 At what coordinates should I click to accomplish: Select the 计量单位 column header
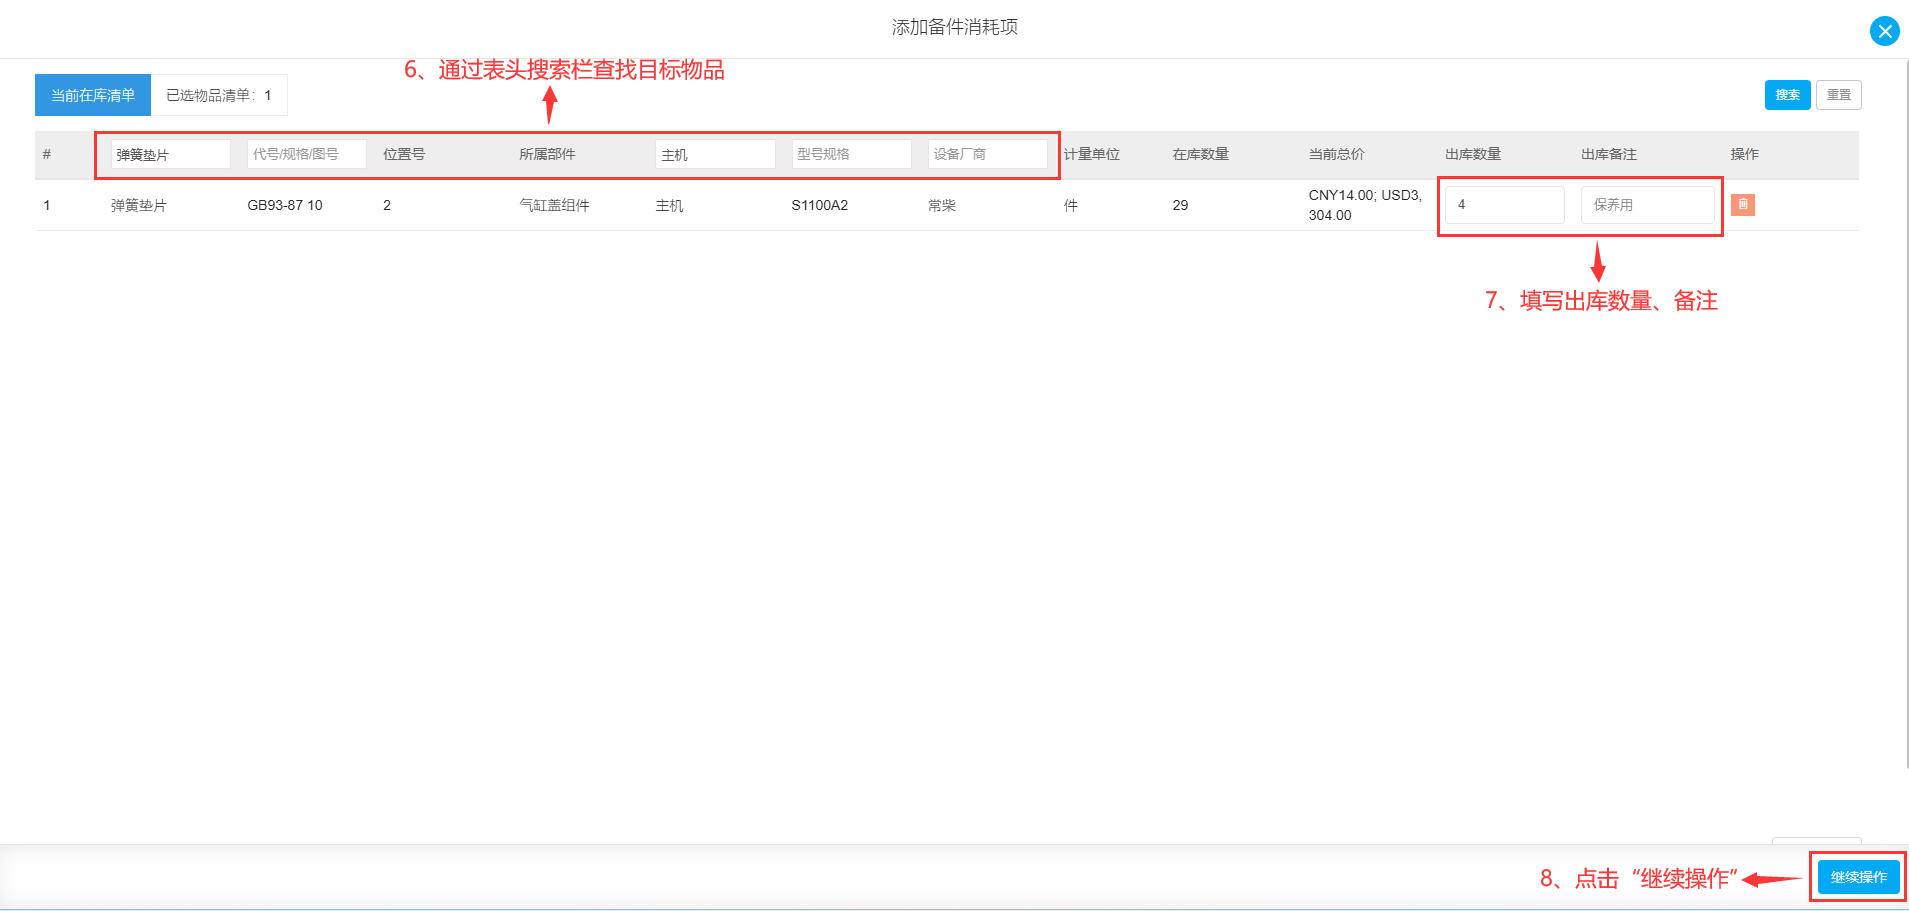(x=1092, y=154)
